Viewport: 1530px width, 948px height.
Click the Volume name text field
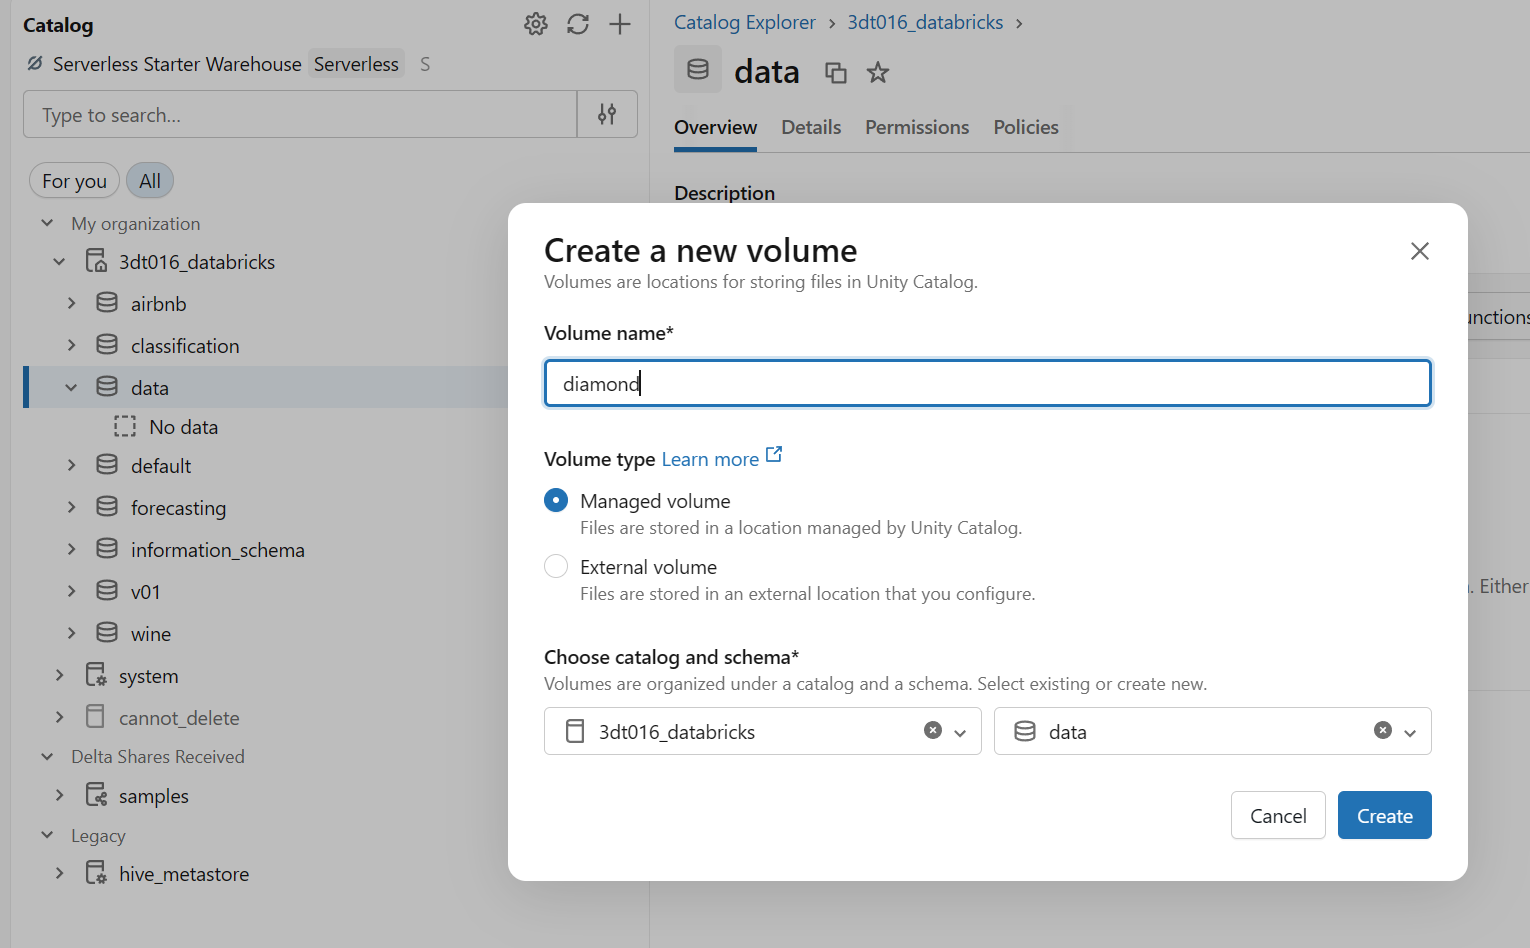(987, 383)
